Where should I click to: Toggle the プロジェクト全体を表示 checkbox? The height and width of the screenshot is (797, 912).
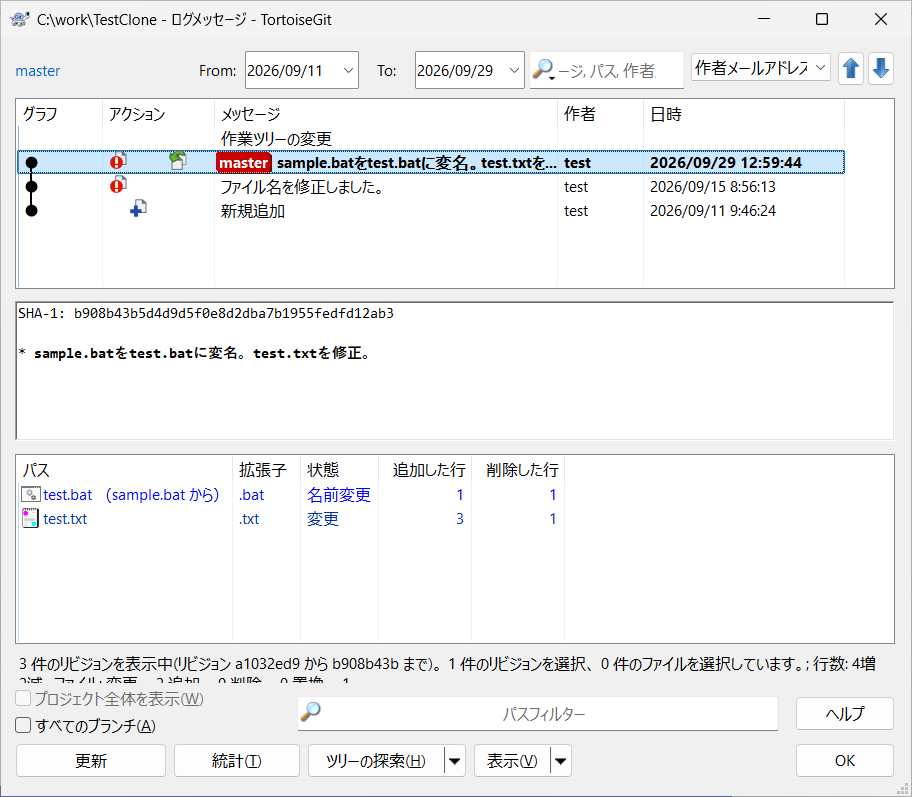[23, 698]
